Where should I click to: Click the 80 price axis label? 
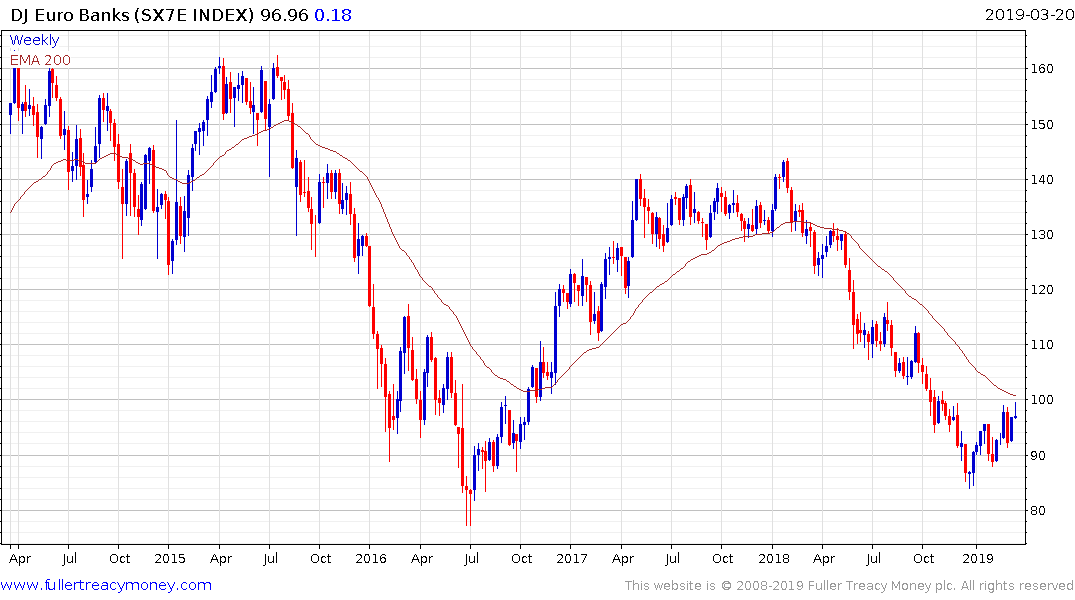pos(1038,511)
